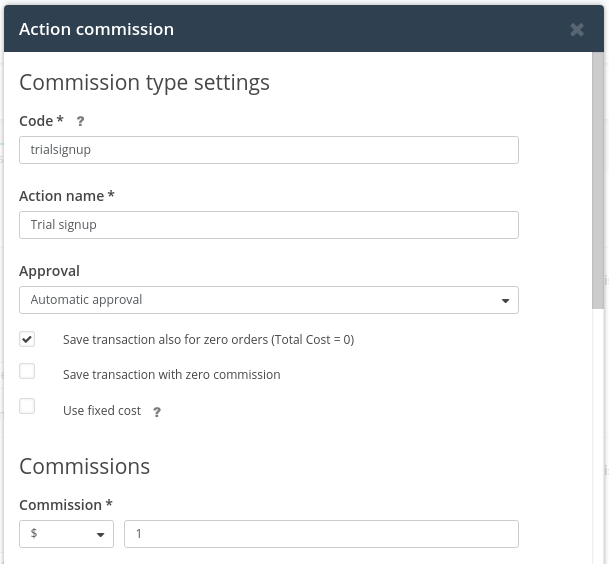Click the Action commission title bar text
This screenshot has height=564, width=609.
96,29
